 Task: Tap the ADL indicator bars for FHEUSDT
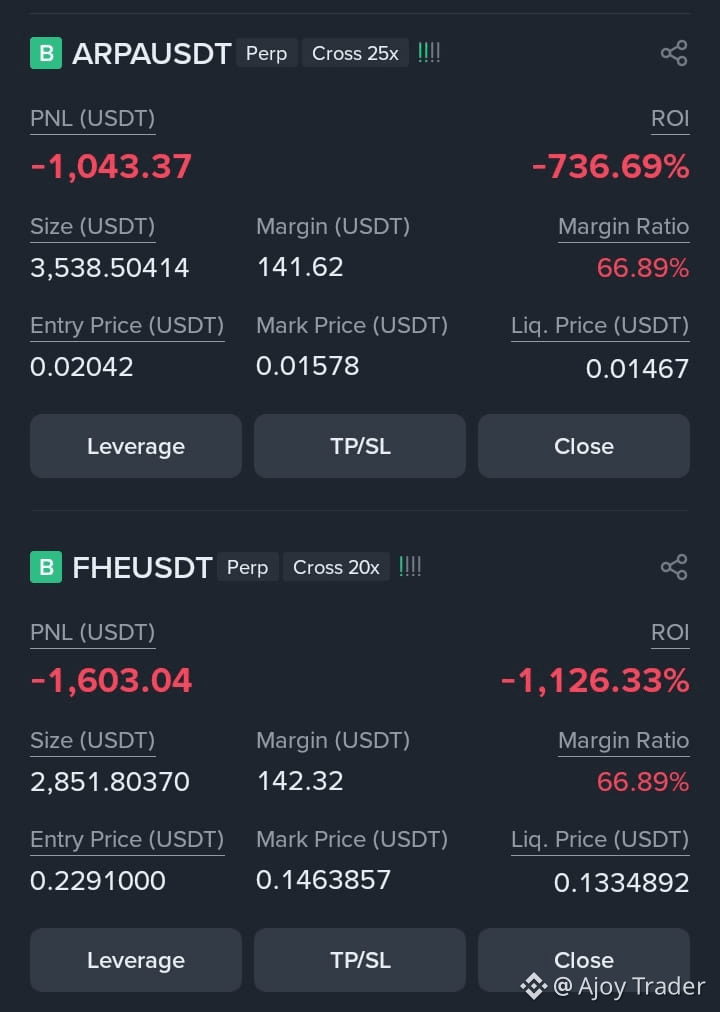(x=410, y=567)
